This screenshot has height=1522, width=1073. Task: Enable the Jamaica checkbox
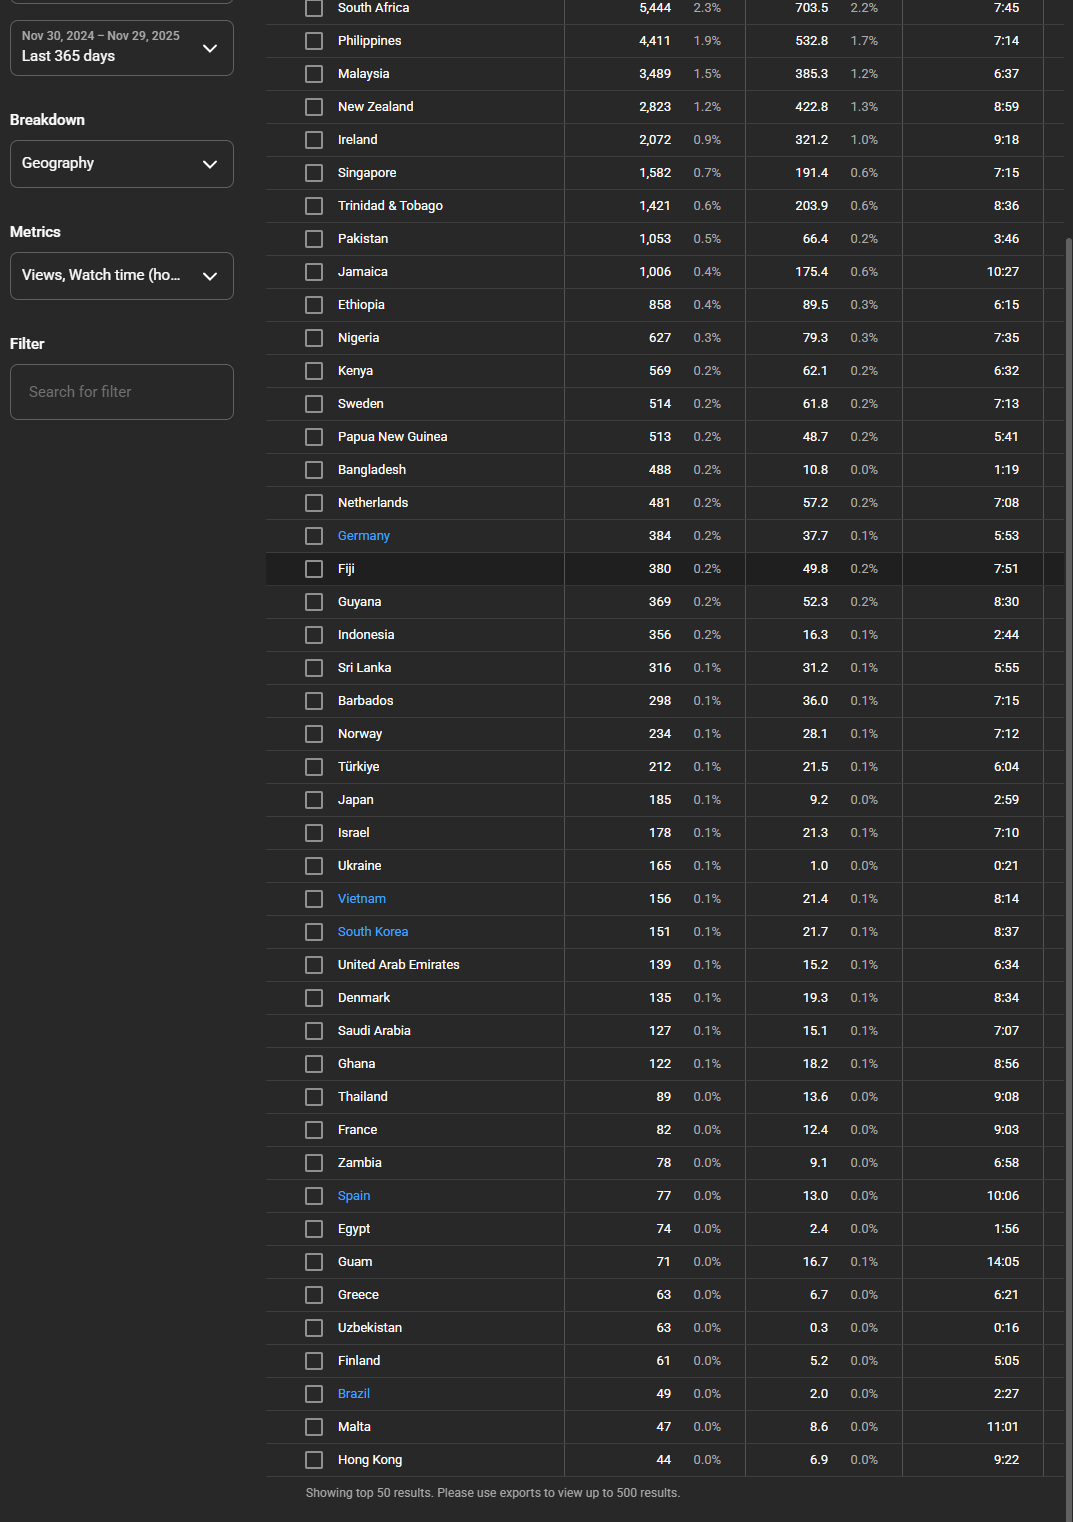[314, 272]
